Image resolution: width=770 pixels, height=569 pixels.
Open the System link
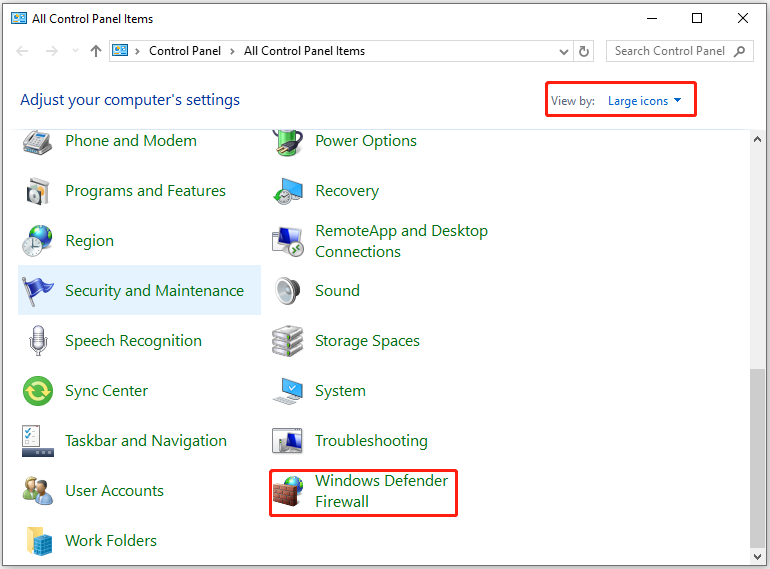coord(340,391)
